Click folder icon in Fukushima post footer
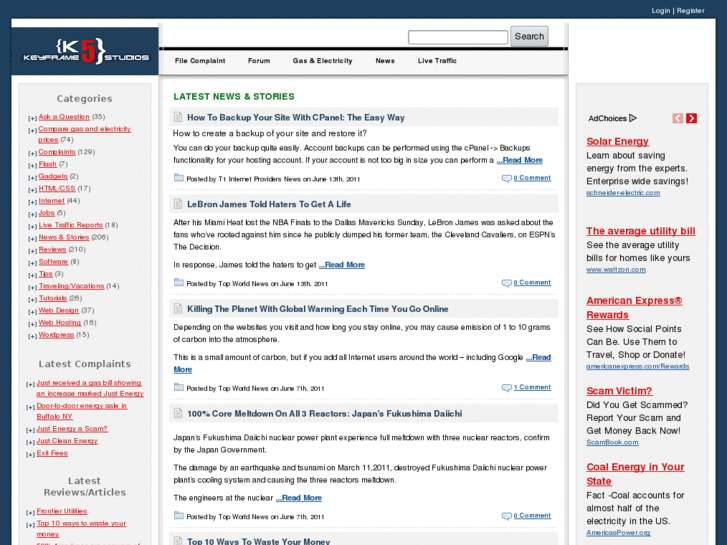Viewport: 727px width, 545px height. coord(179,515)
